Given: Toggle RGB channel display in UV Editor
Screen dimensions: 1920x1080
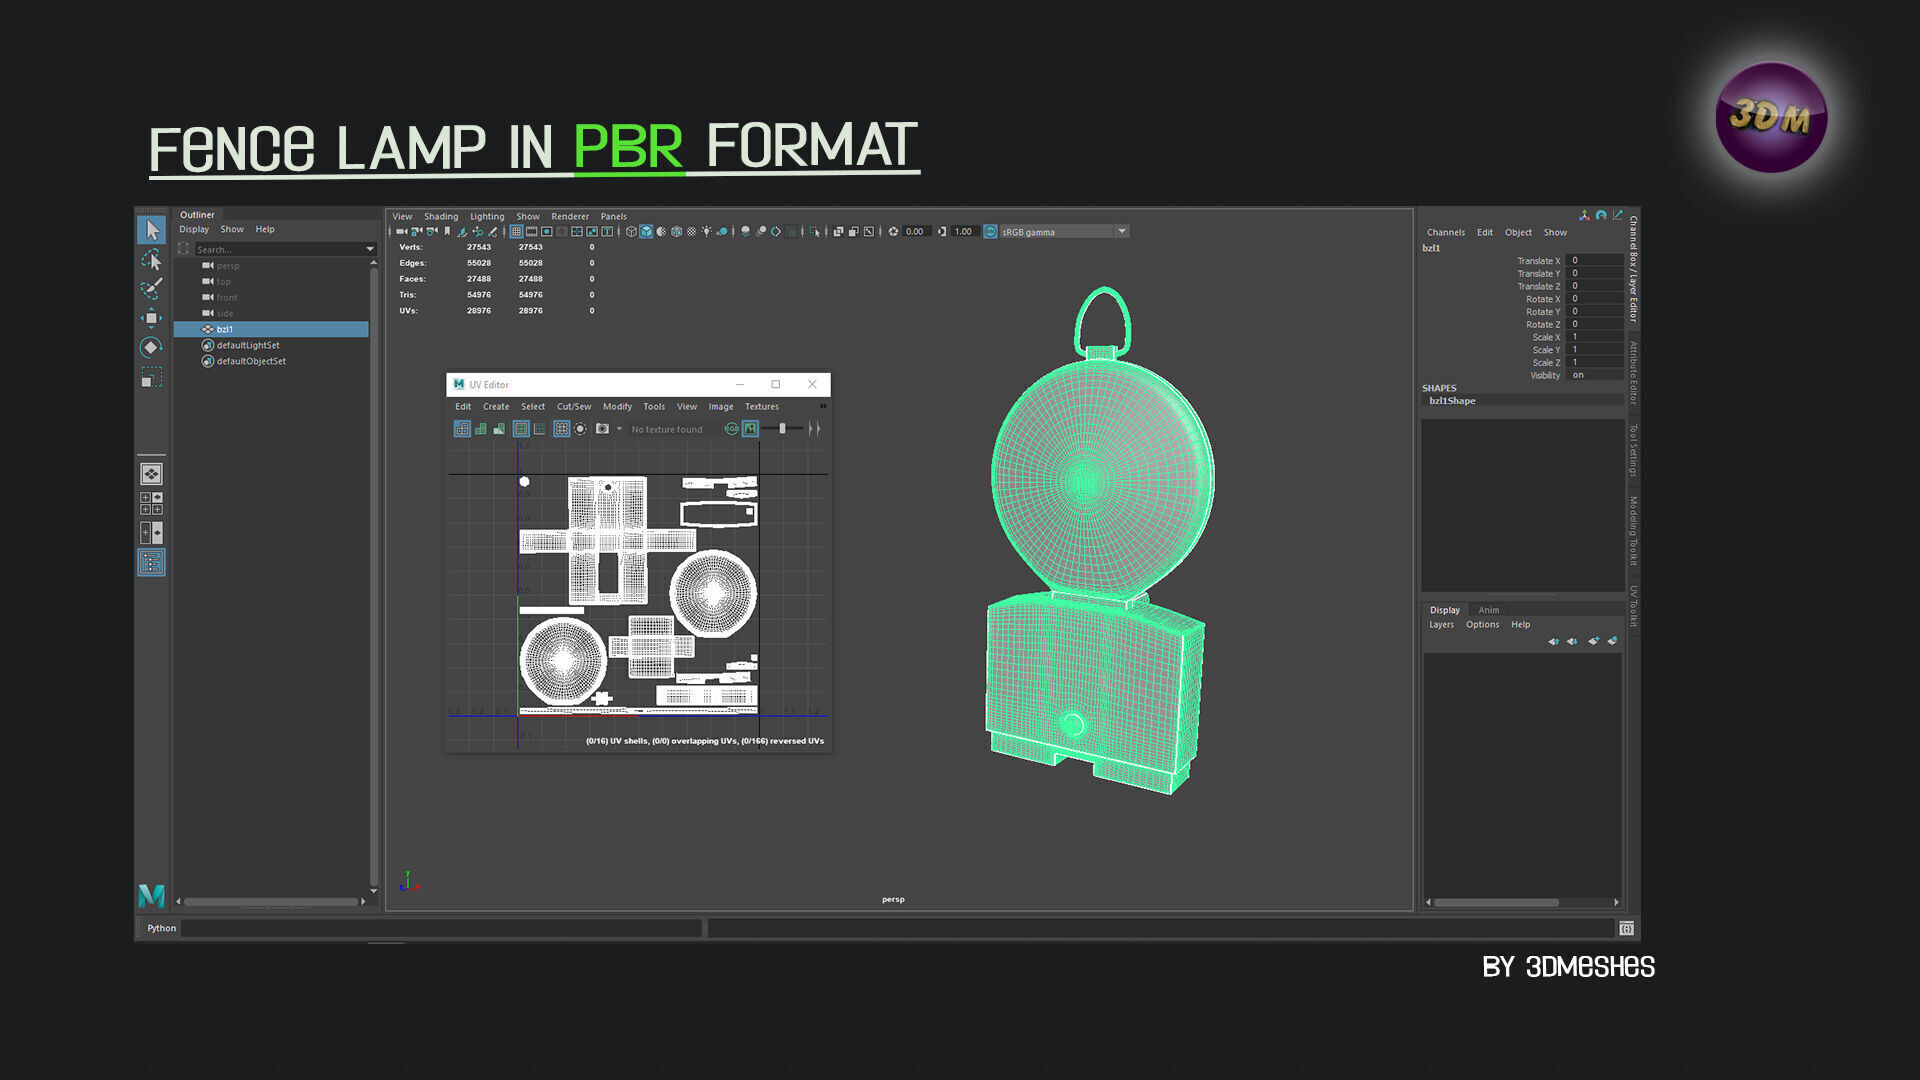Looking at the screenshot, I should (732, 429).
